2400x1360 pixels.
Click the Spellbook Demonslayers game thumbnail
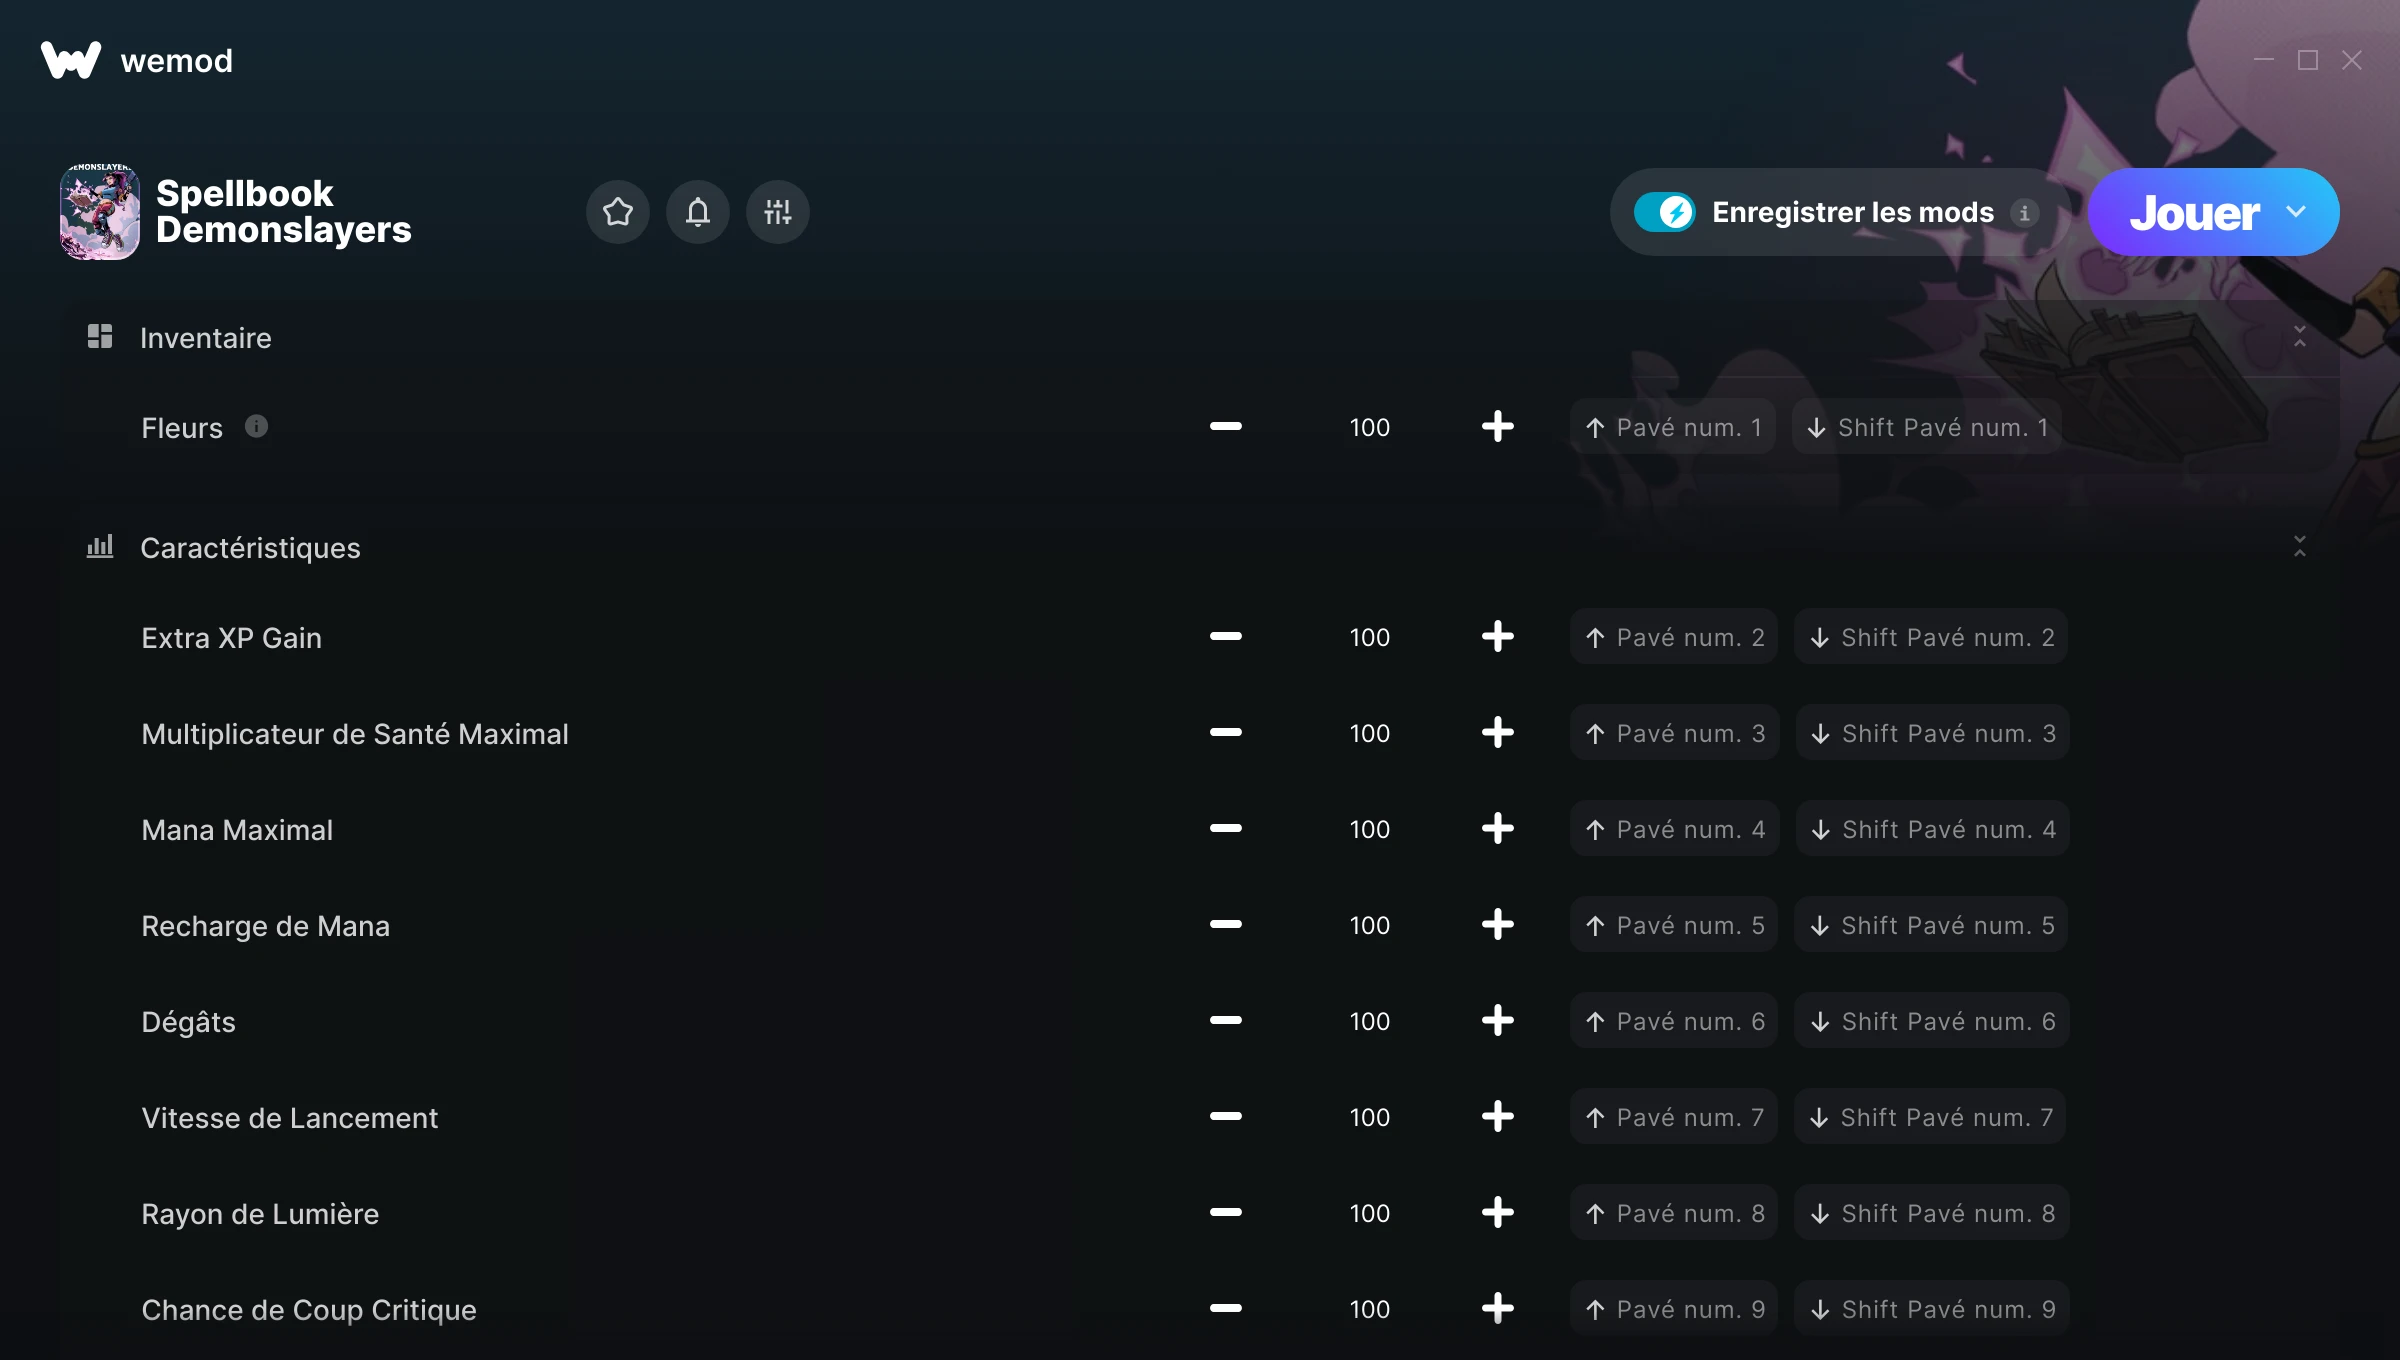tap(100, 212)
